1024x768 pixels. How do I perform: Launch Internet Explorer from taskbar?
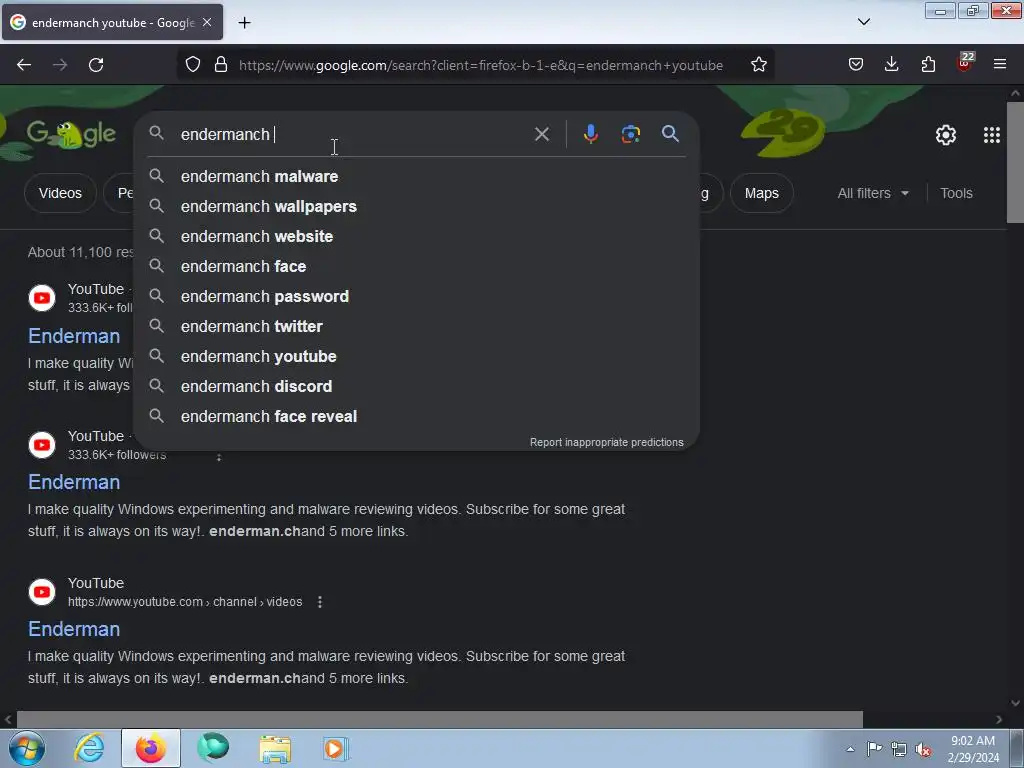point(89,748)
